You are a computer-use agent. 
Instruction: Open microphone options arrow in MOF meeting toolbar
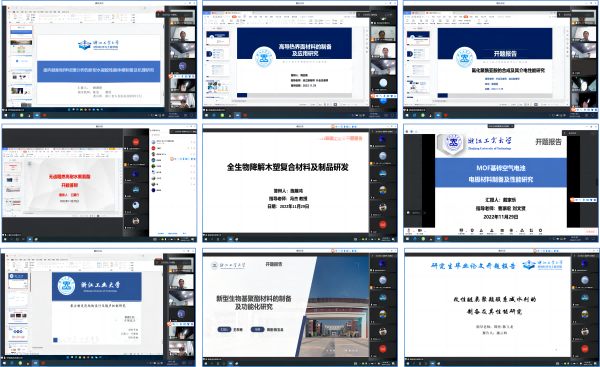pyautogui.click(x=414, y=231)
